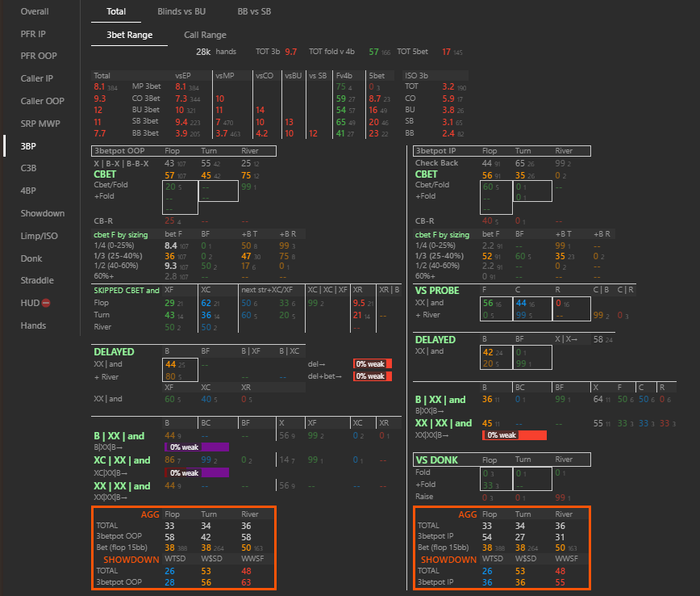Screen dimensions: 700x596
Task: Open the C3B section
Action: [28, 168]
